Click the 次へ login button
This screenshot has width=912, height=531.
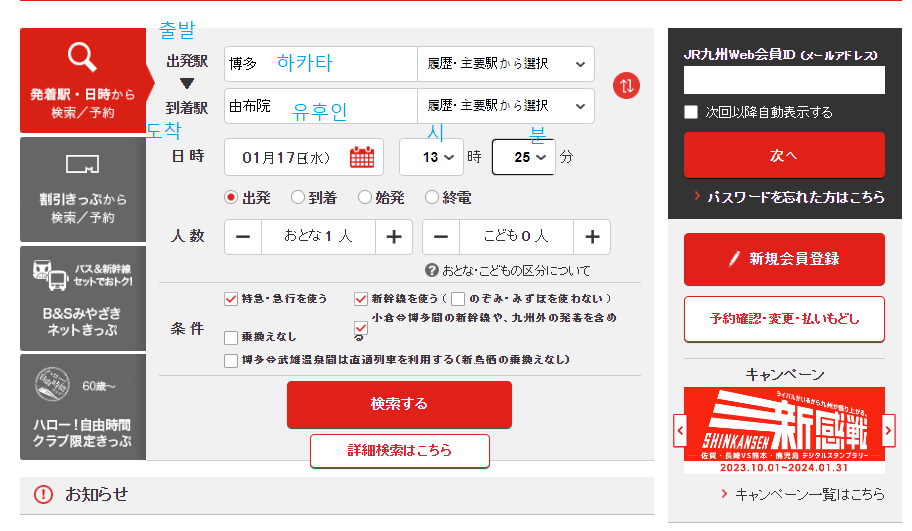pos(784,155)
